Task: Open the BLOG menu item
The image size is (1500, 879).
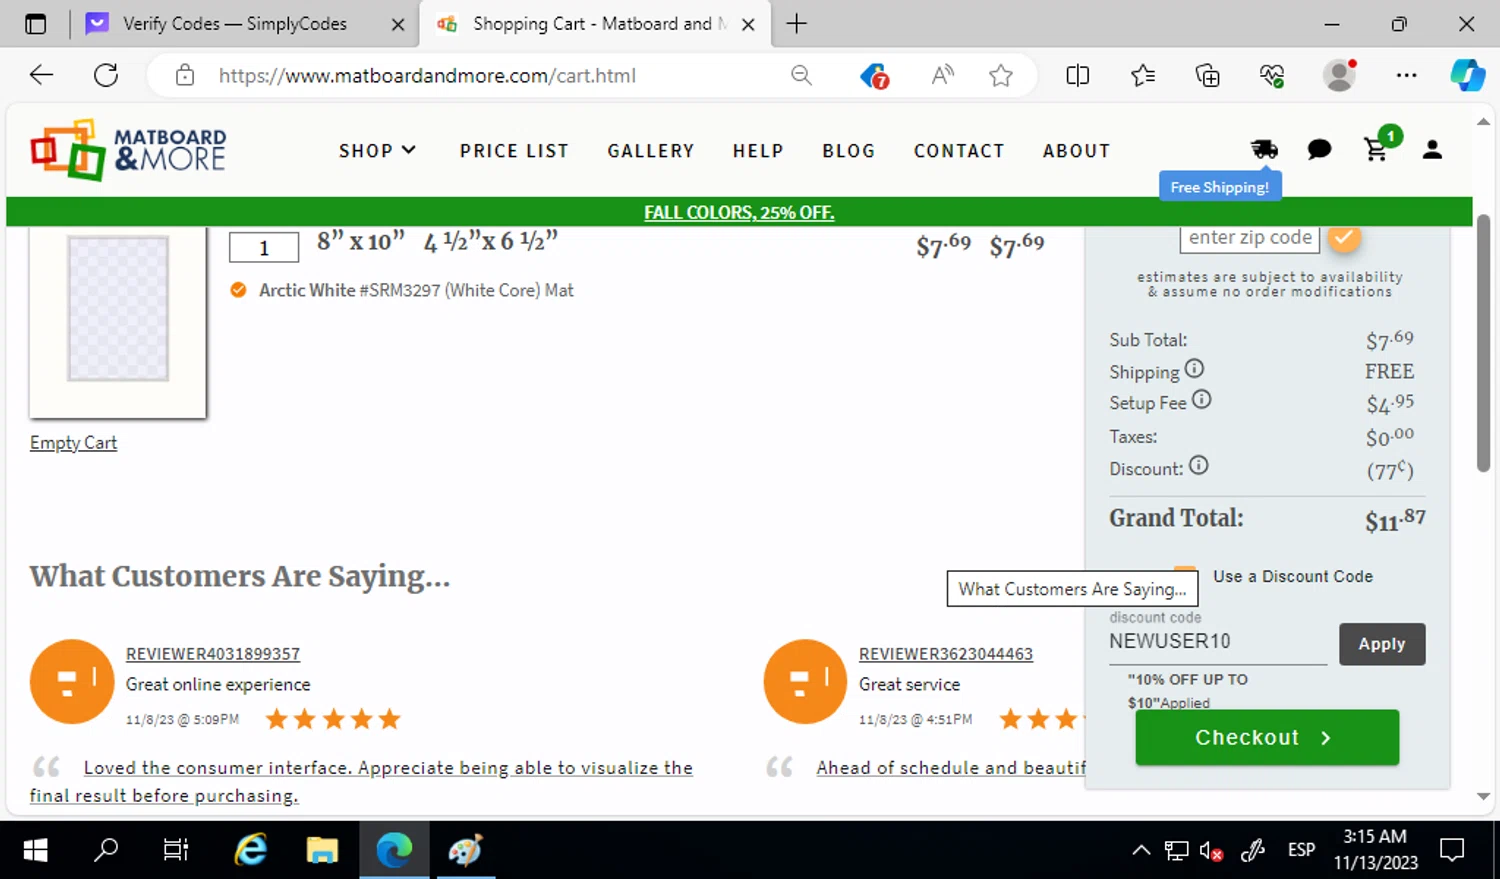Action: pyautogui.click(x=848, y=151)
